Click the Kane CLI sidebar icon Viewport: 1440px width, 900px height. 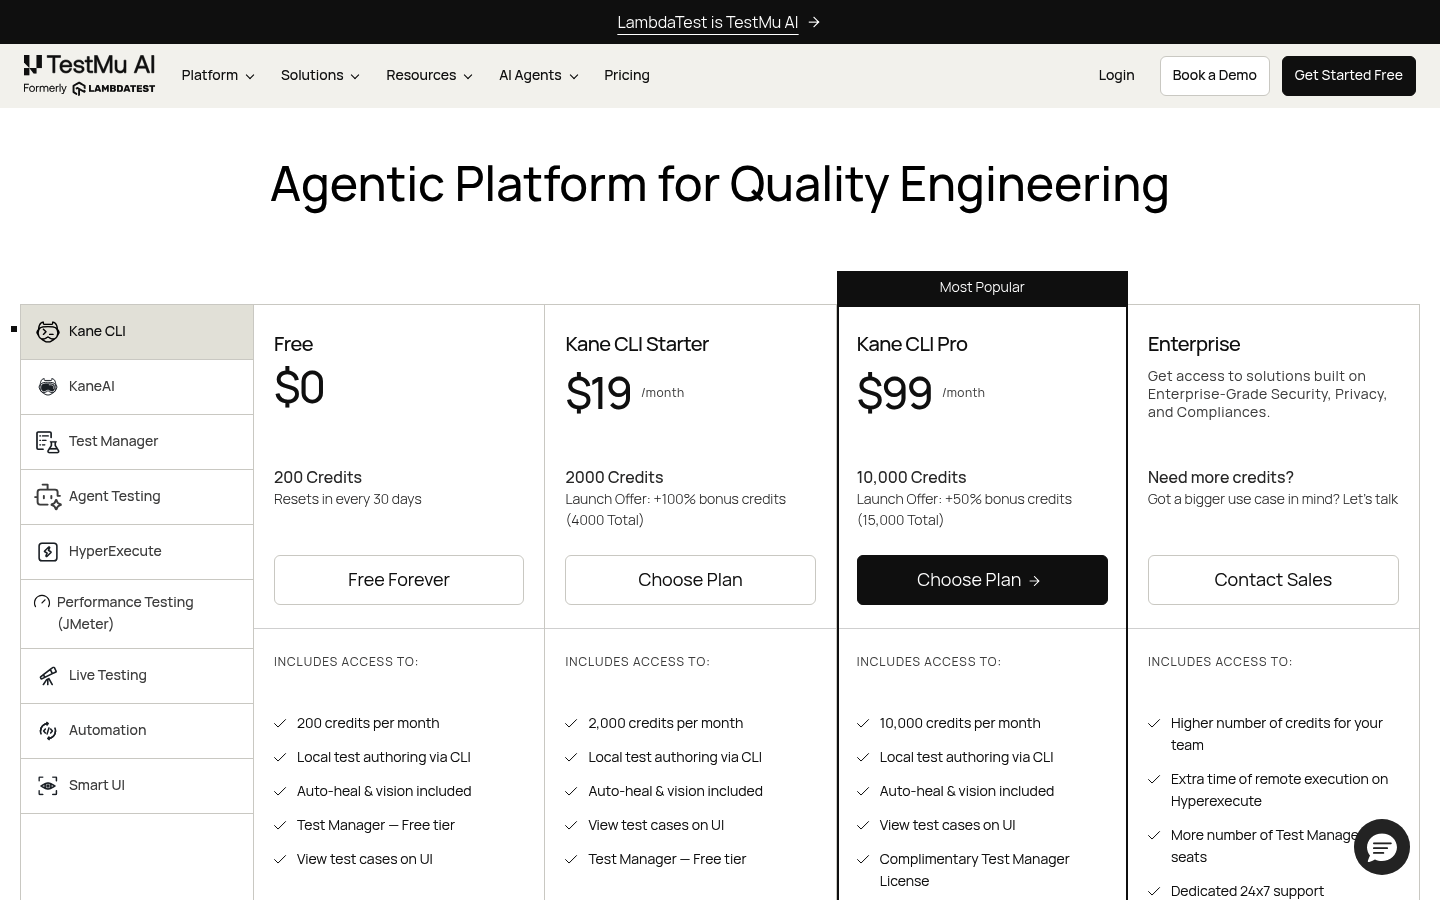(48, 332)
